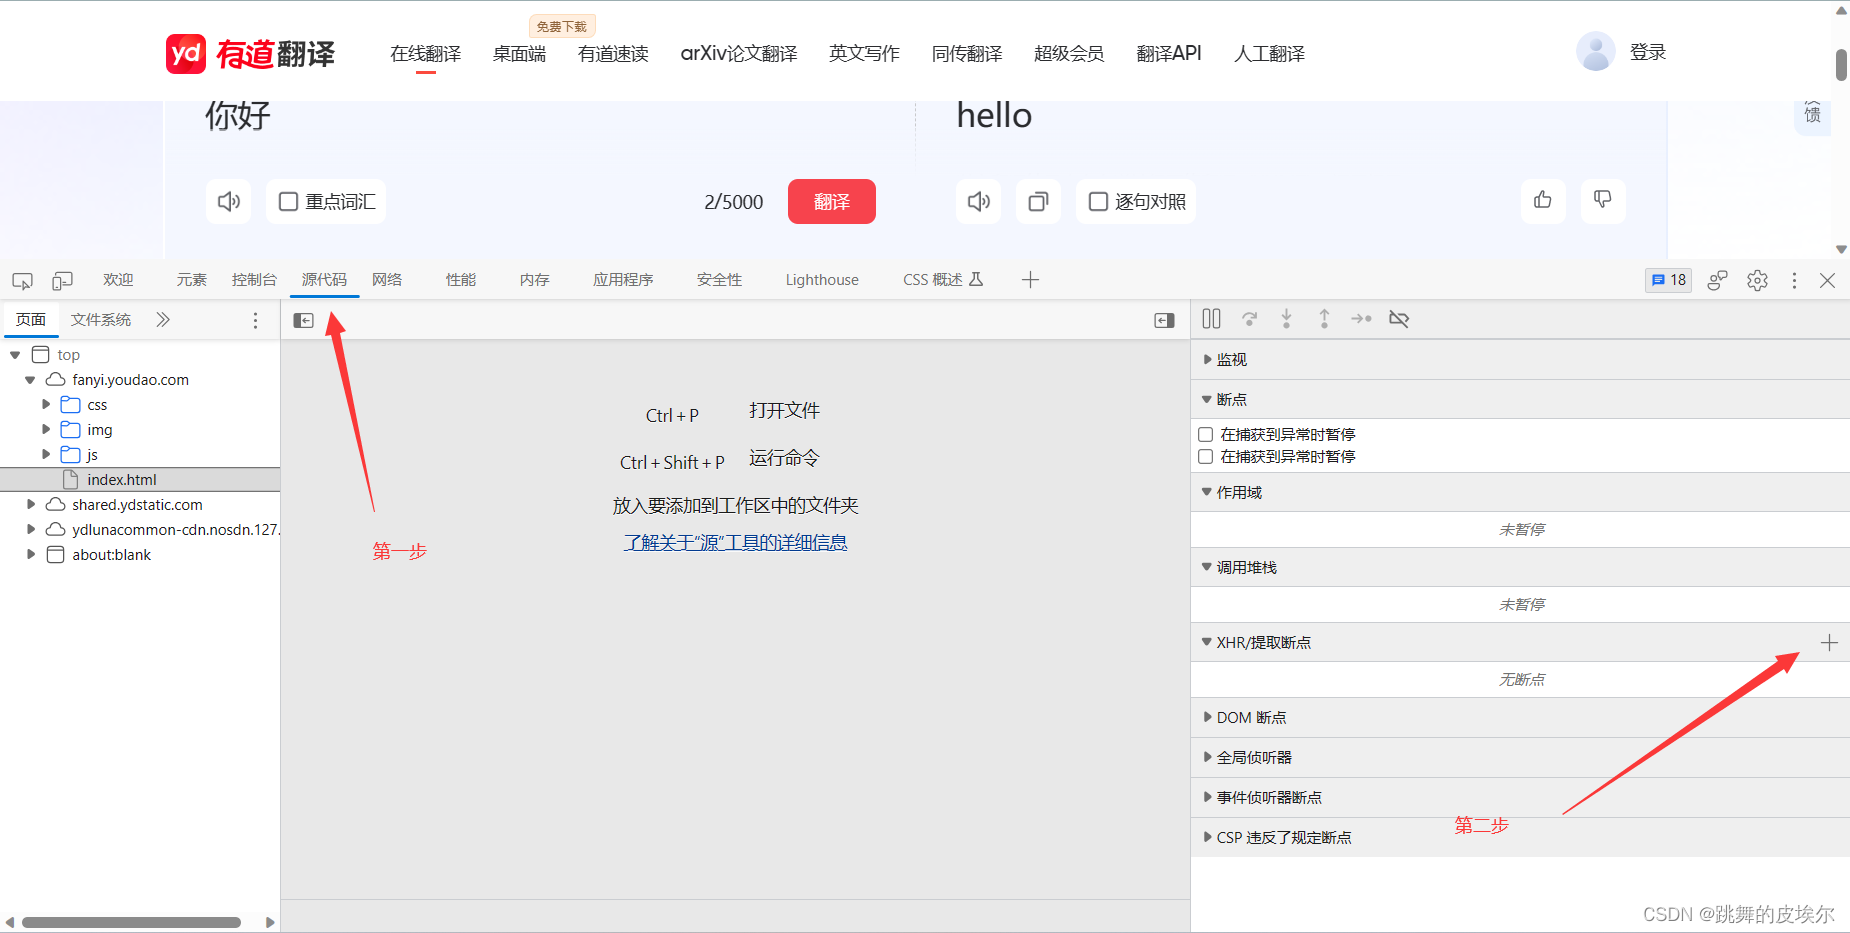Click step over next function call
This screenshot has width=1850, height=933.
(x=1249, y=319)
